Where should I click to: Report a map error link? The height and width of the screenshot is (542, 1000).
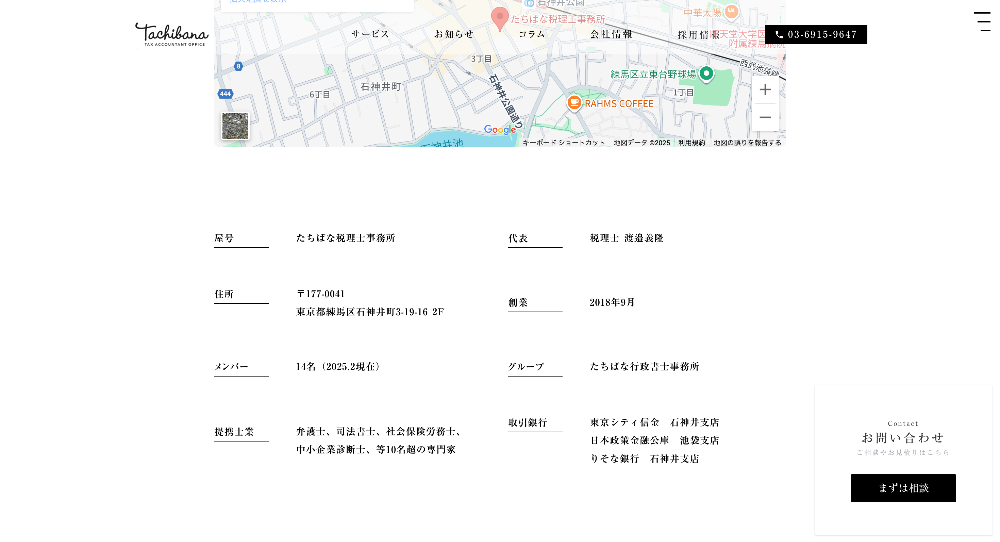pos(747,143)
